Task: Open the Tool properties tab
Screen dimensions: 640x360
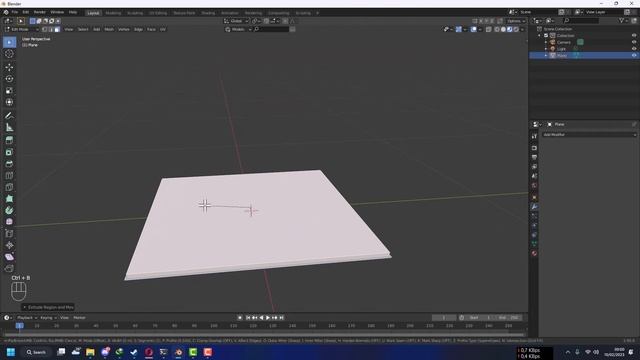Action: pyautogui.click(x=534, y=136)
